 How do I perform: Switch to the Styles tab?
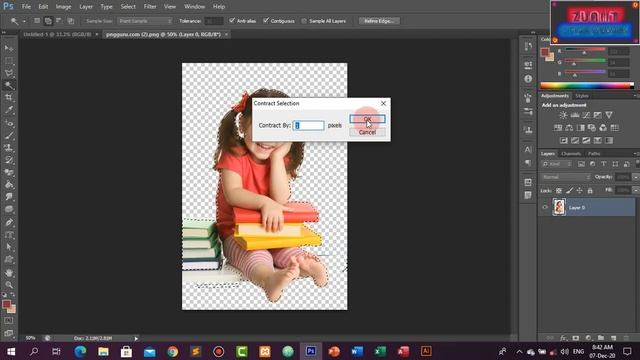(582, 96)
